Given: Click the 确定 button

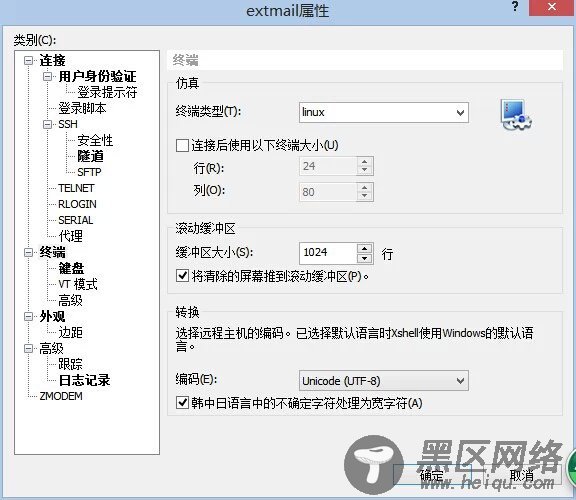Looking at the screenshot, I should pos(432,475).
